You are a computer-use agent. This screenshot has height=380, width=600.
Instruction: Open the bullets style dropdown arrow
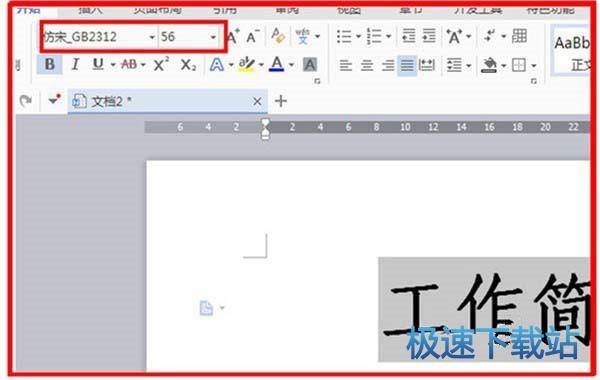coord(359,37)
